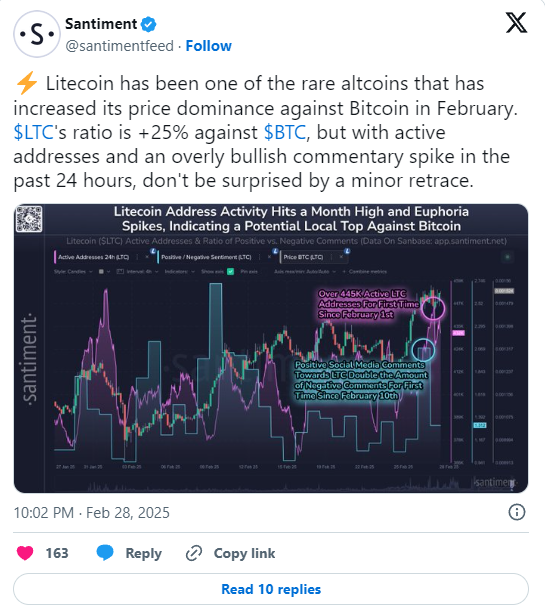Expand the Indicators dropdown

coord(179,271)
